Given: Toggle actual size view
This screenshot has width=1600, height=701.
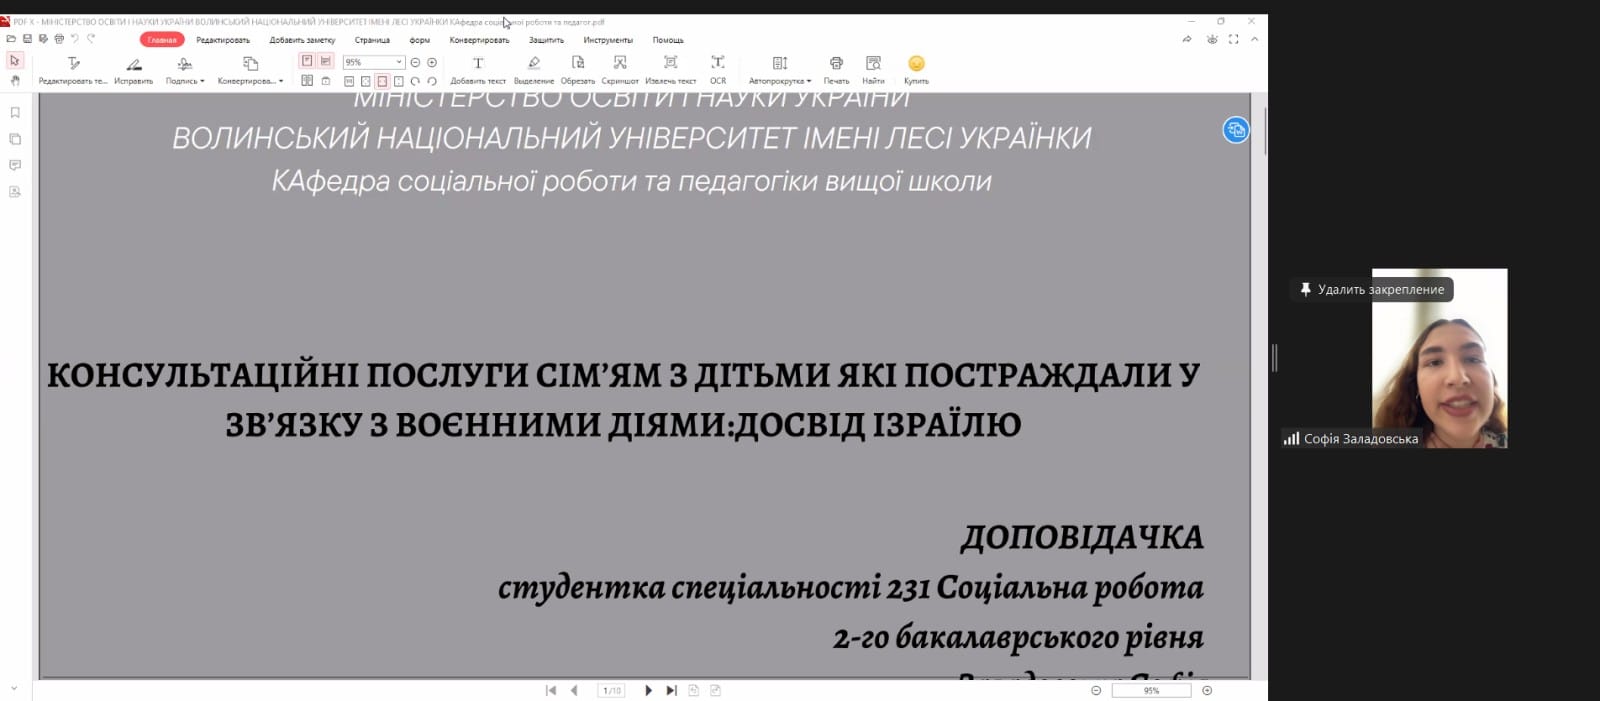Looking at the screenshot, I should (x=349, y=81).
